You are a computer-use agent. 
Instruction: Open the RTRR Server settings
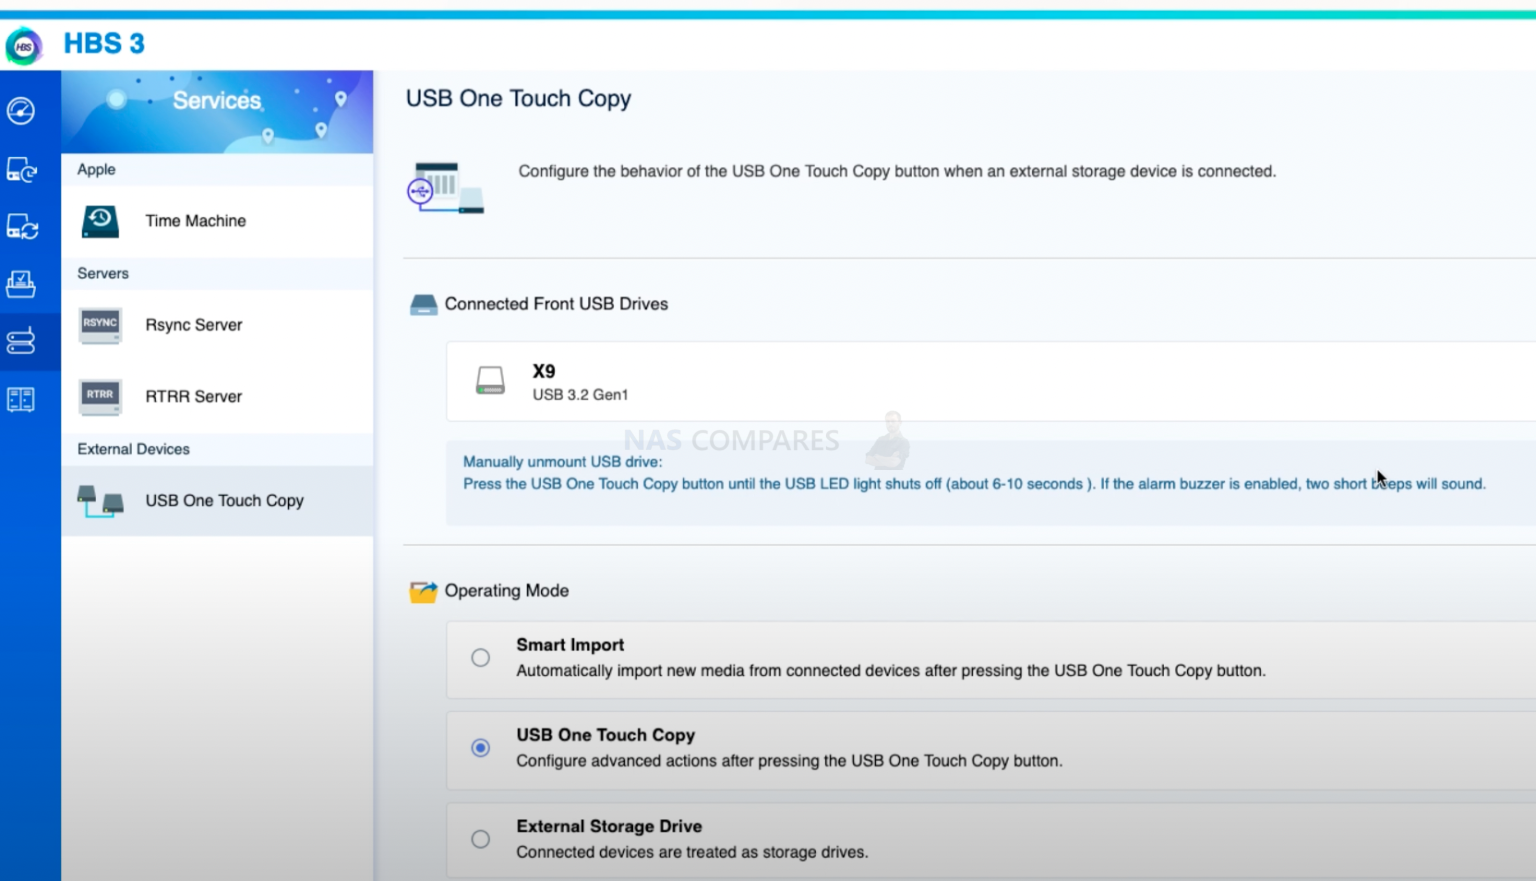click(x=193, y=396)
